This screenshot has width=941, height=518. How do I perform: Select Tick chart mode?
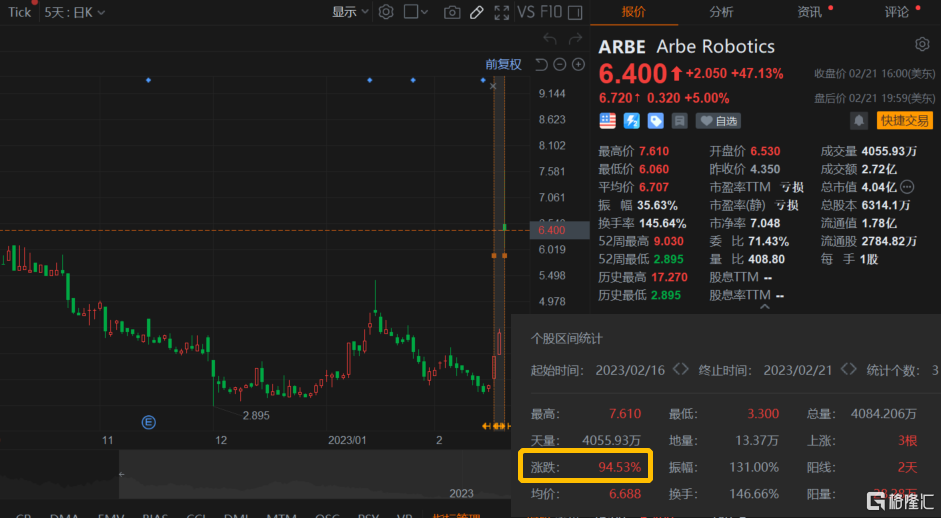point(19,12)
